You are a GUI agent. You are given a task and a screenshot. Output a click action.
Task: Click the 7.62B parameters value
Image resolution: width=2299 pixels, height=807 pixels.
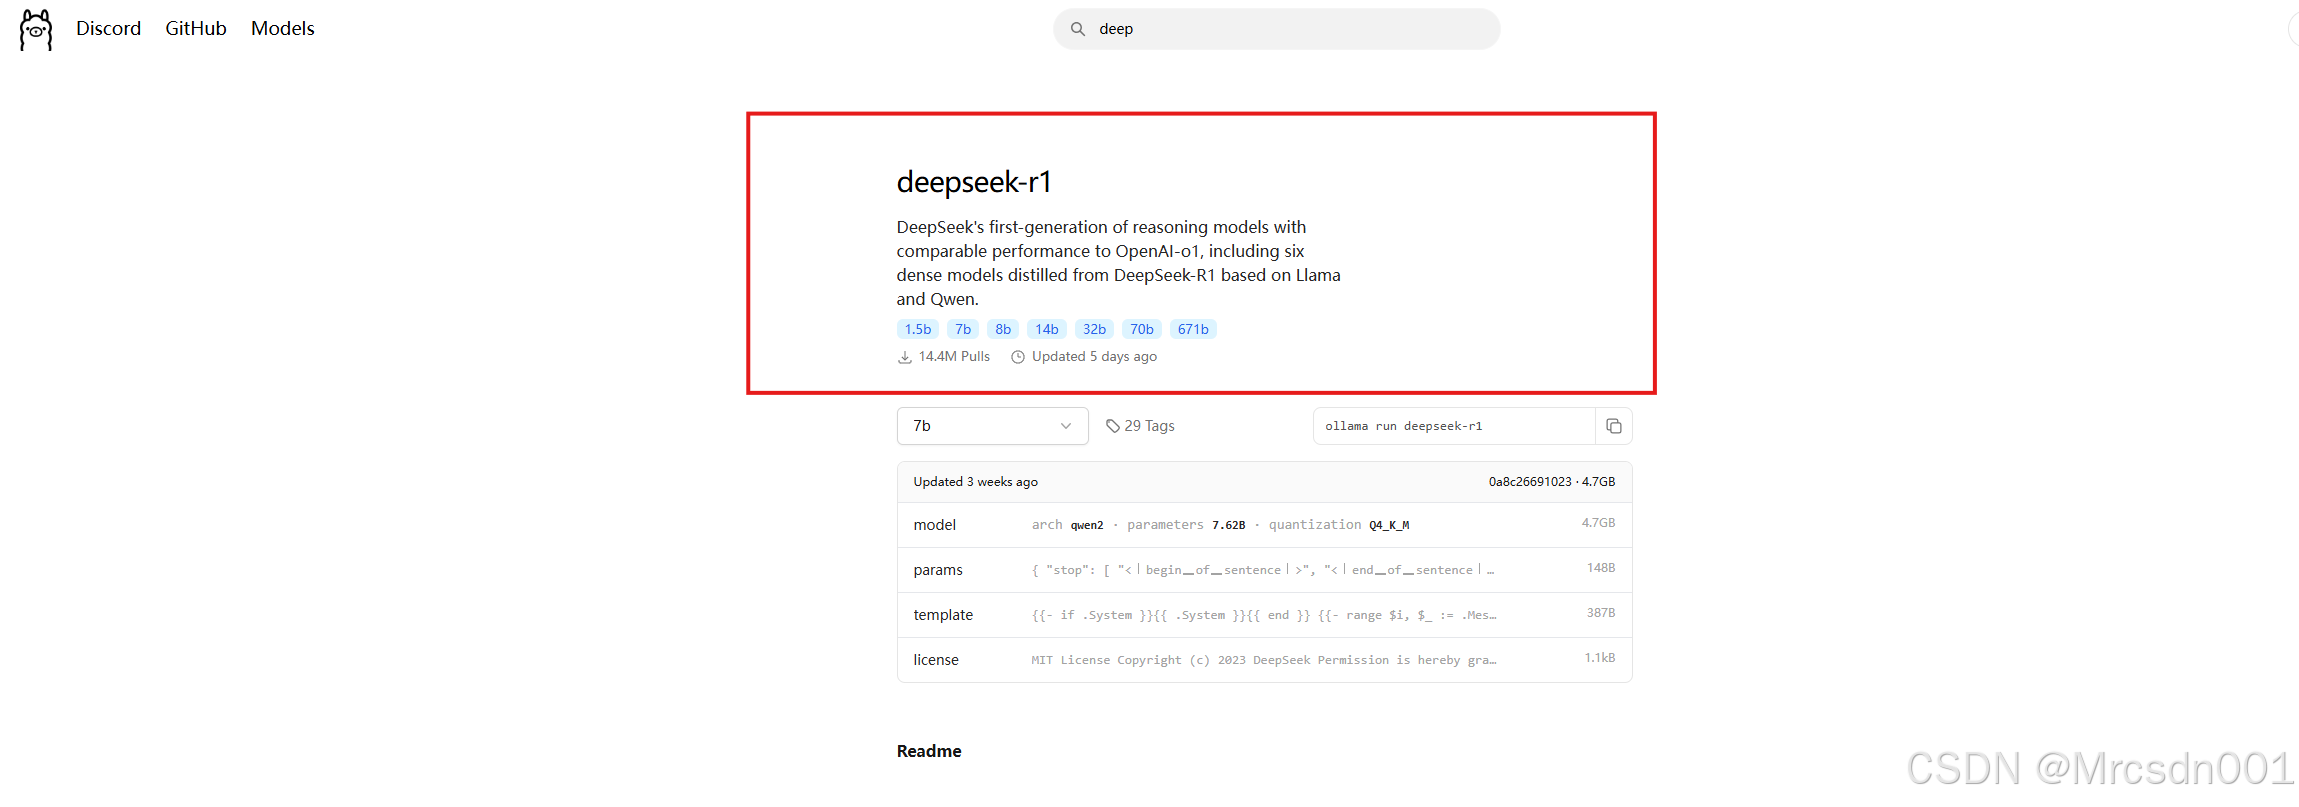click(x=1229, y=525)
